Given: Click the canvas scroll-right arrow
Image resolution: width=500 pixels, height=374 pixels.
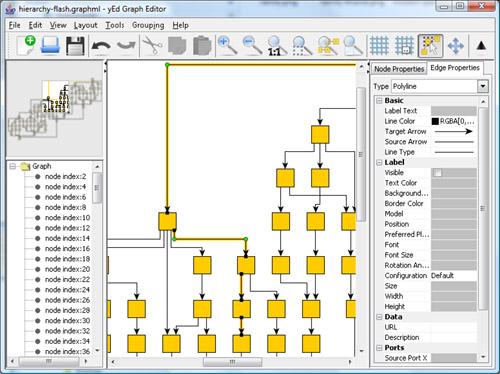Looking at the screenshot, I should 350,362.
